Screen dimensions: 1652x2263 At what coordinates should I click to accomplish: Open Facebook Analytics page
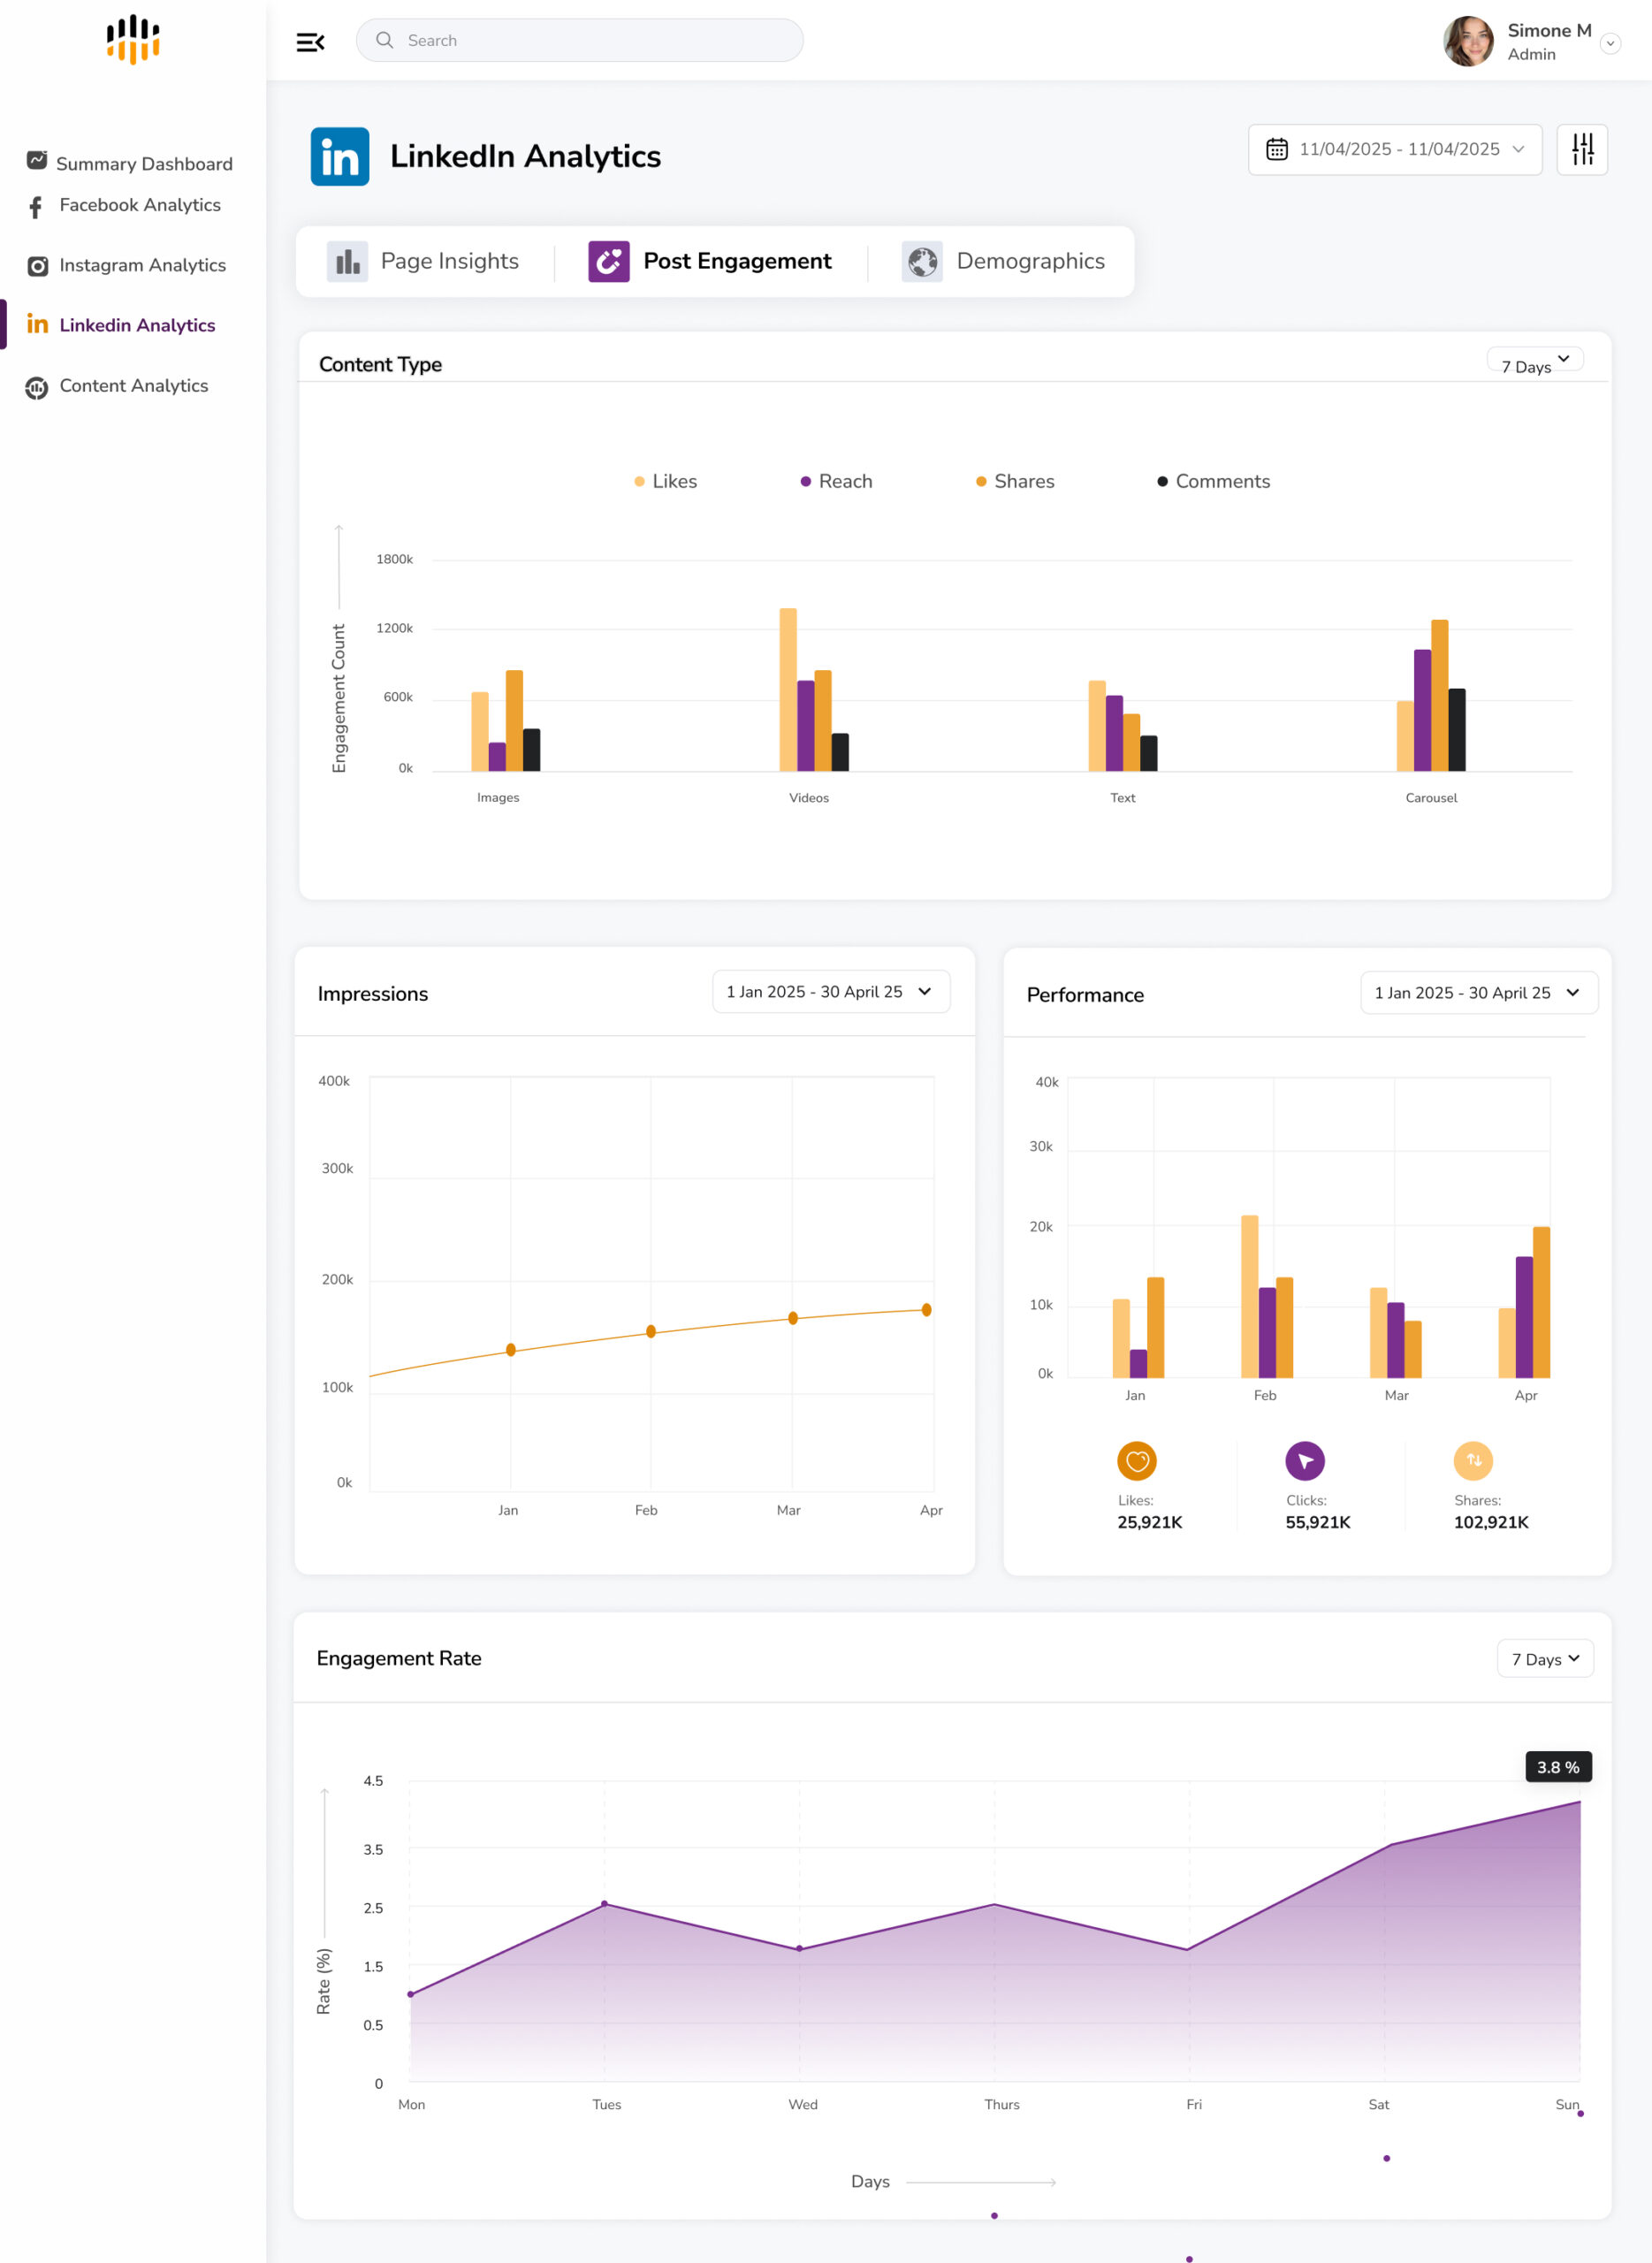point(125,205)
